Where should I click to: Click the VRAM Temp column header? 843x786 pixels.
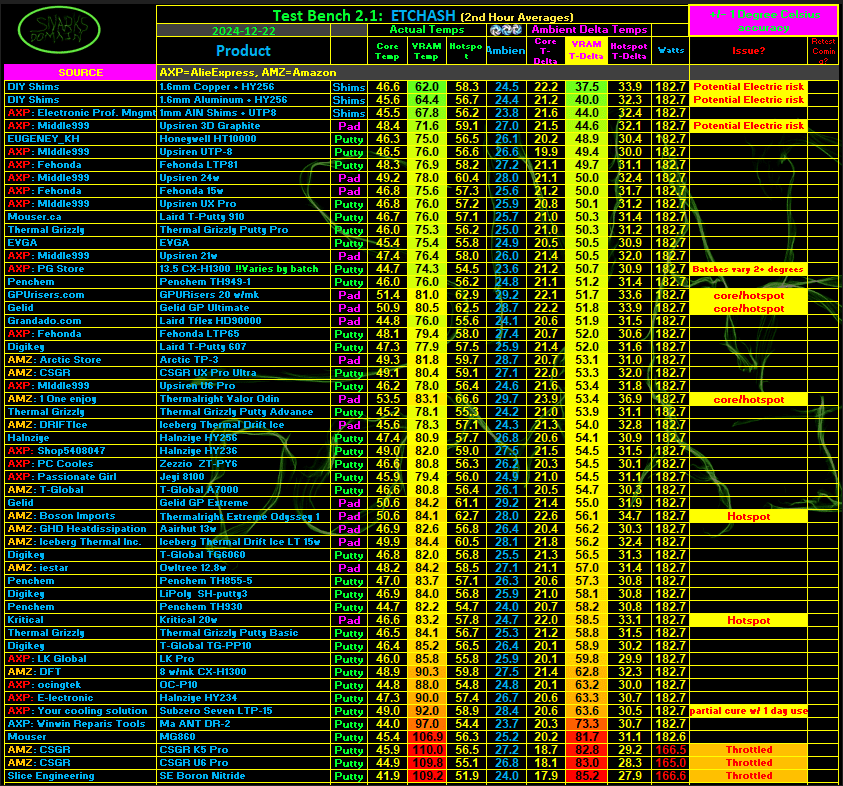[x=427, y=51]
